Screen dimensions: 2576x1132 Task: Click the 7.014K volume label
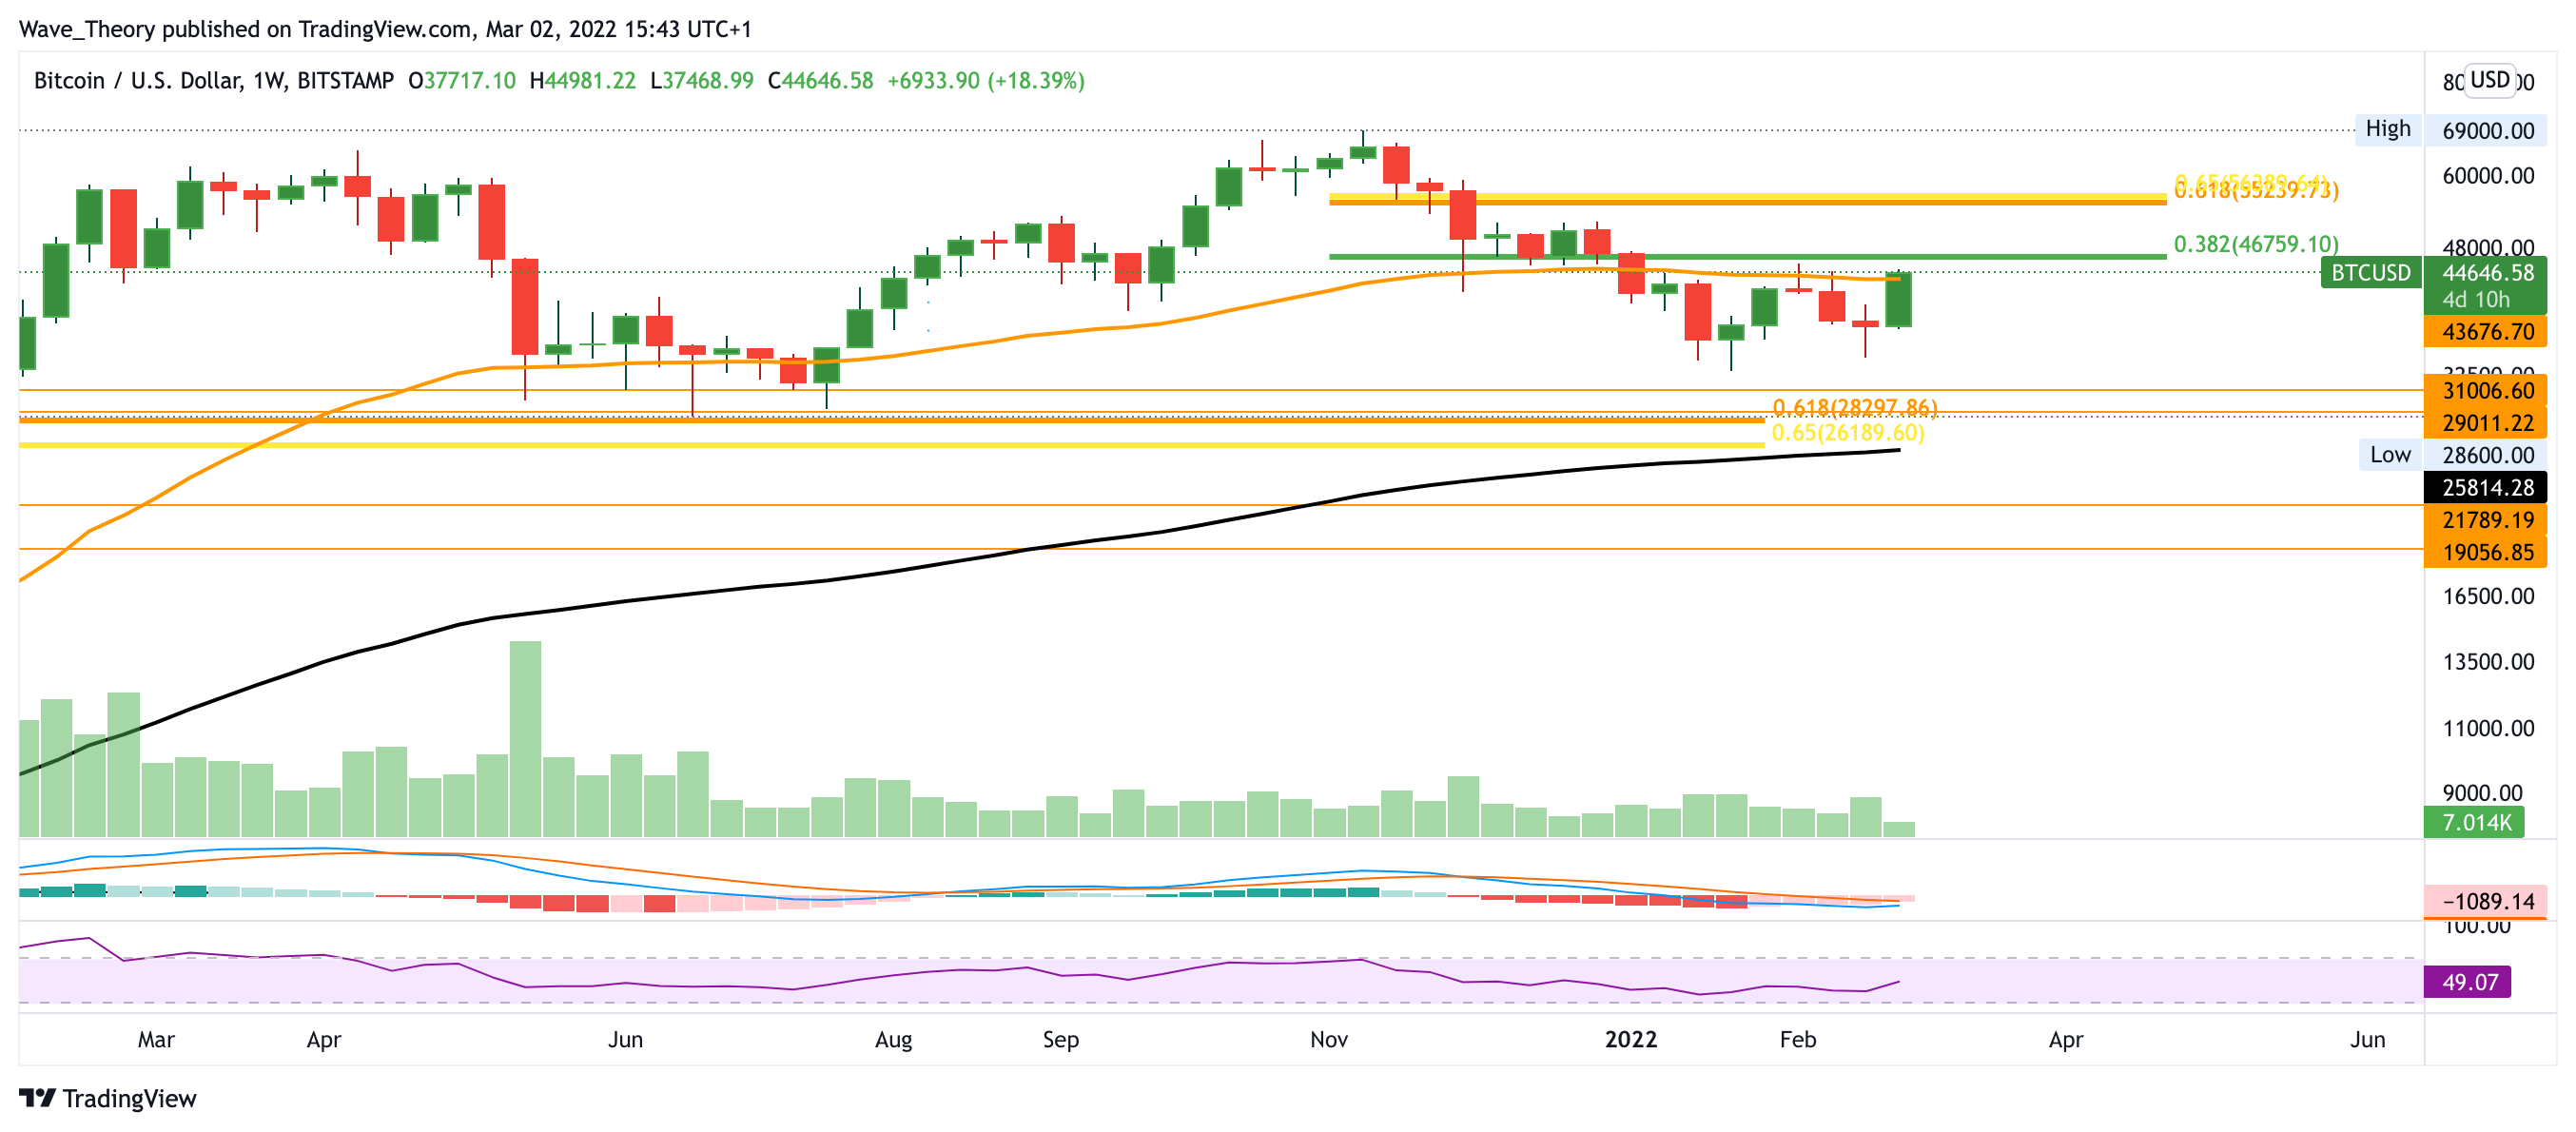pyautogui.click(x=2475, y=822)
